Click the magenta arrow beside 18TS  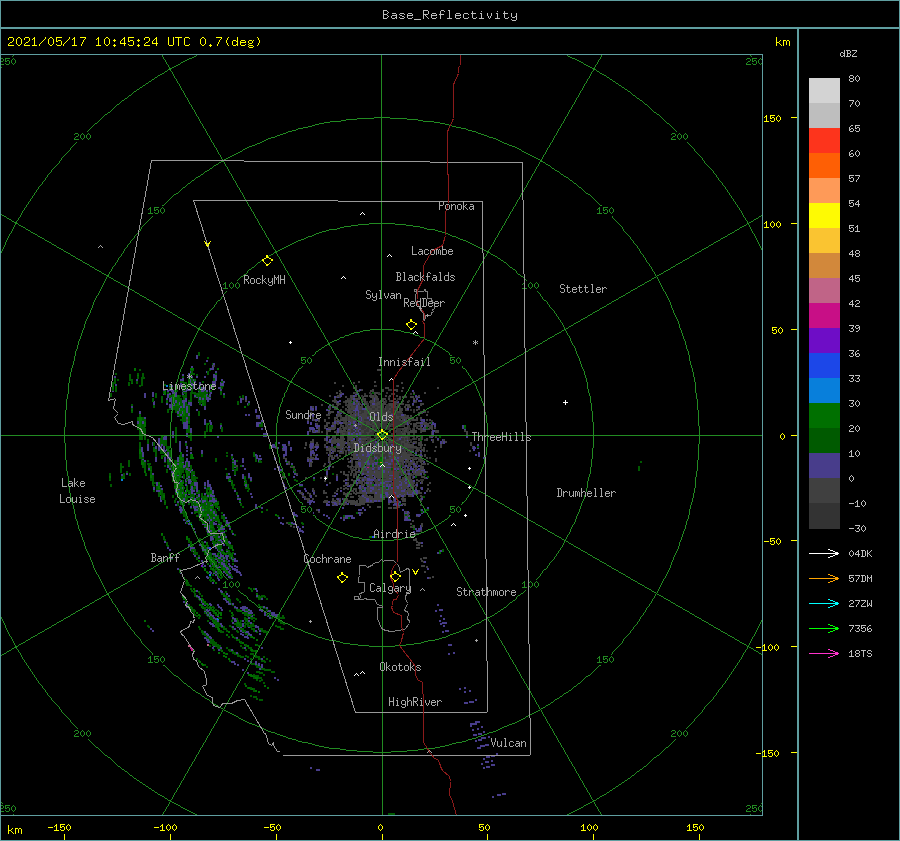click(824, 653)
